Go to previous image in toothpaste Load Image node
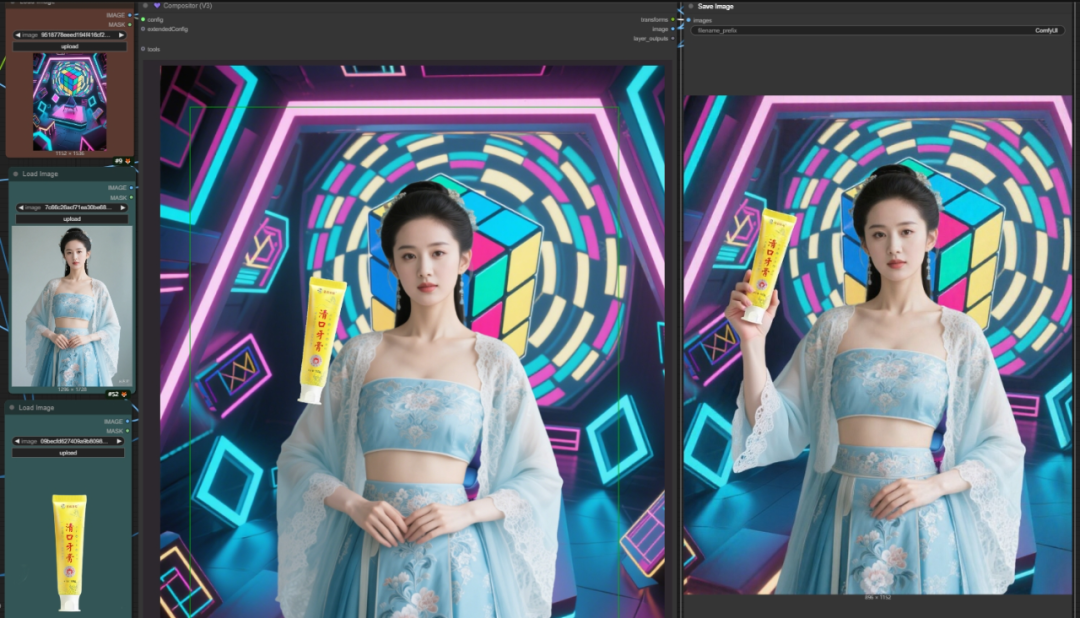This screenshot has width=1080, height=618. [x=17, y=441]
